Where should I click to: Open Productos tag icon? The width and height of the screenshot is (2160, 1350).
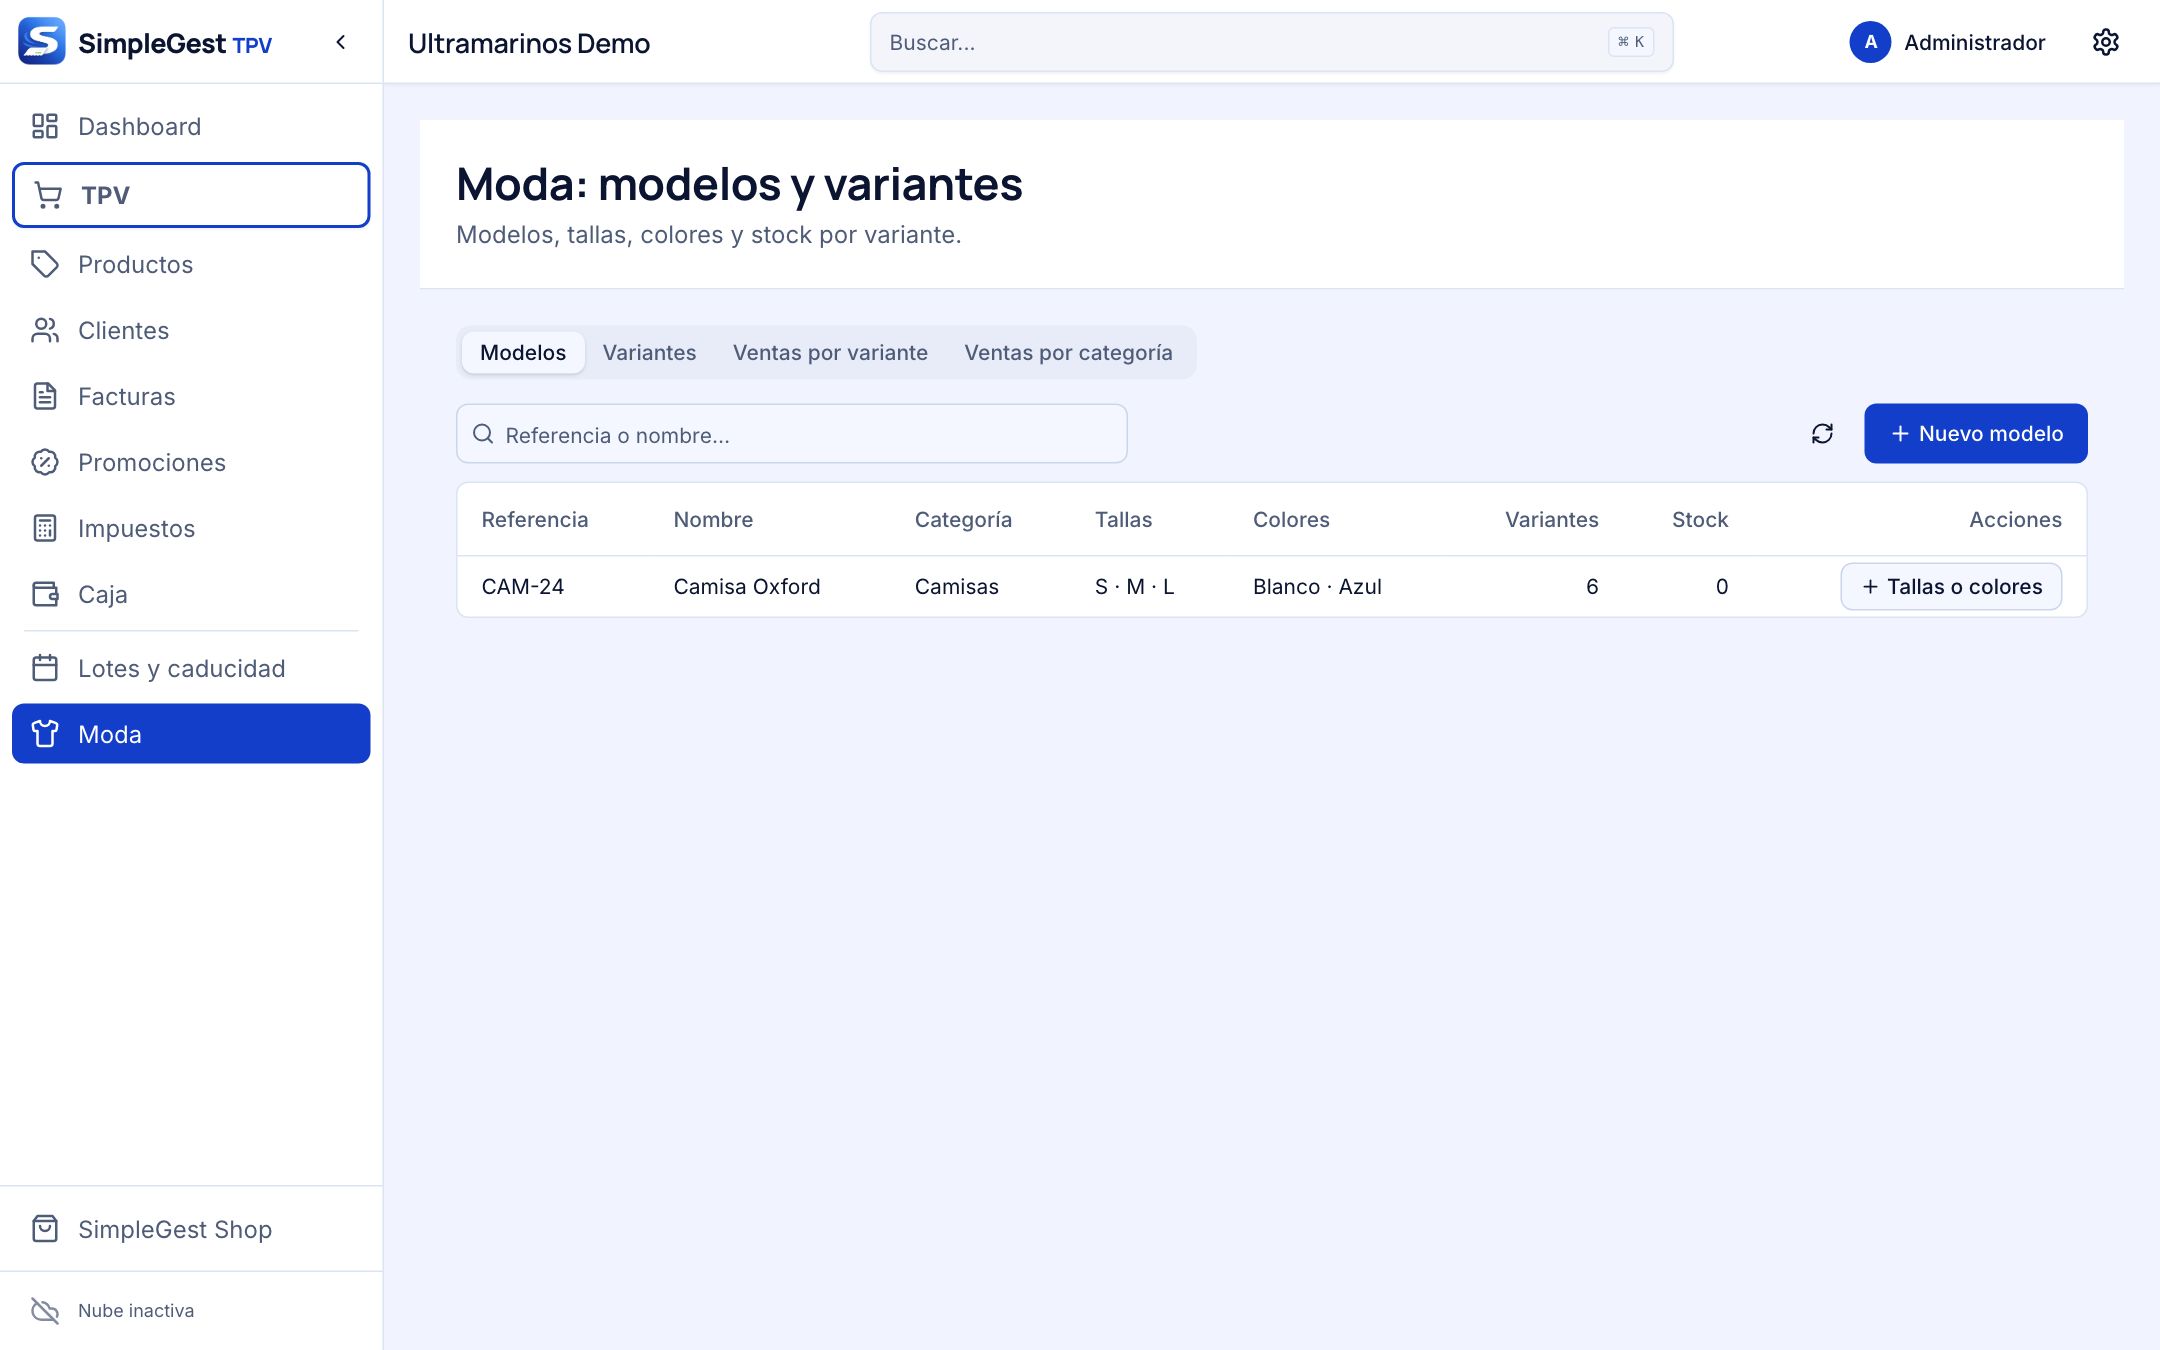click(x=45, y=264)
